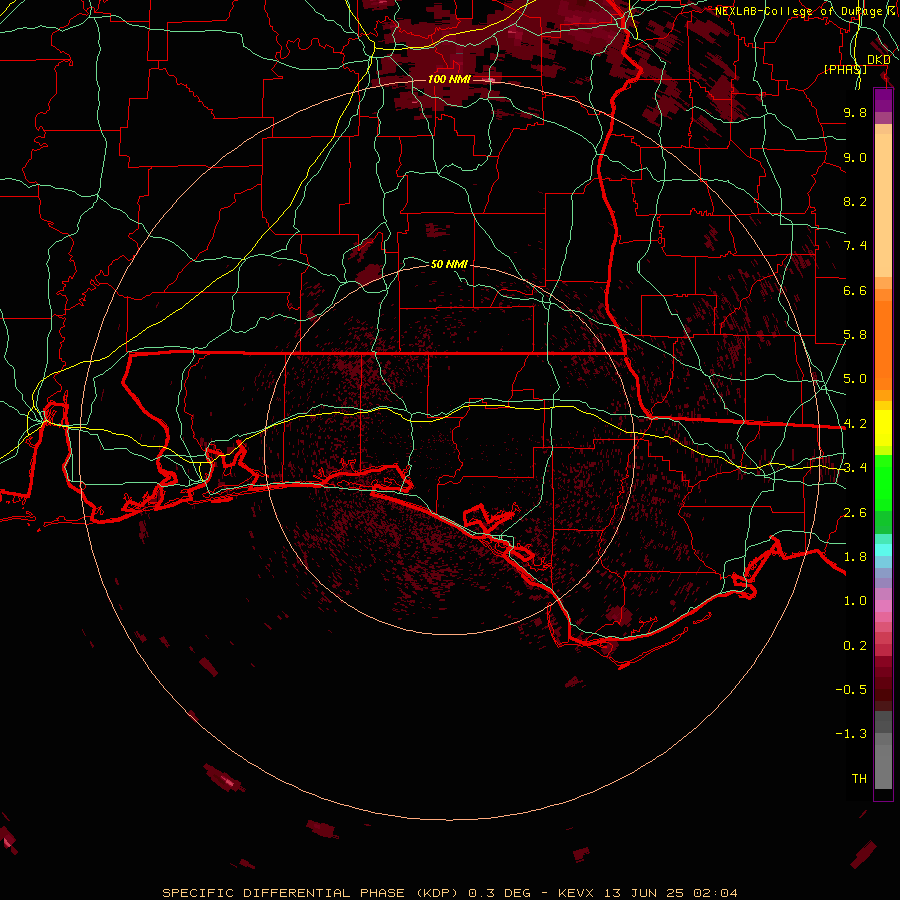Click the 9.8 value on color scale
This screenshot has height=900, width=900.
(855, 112)
